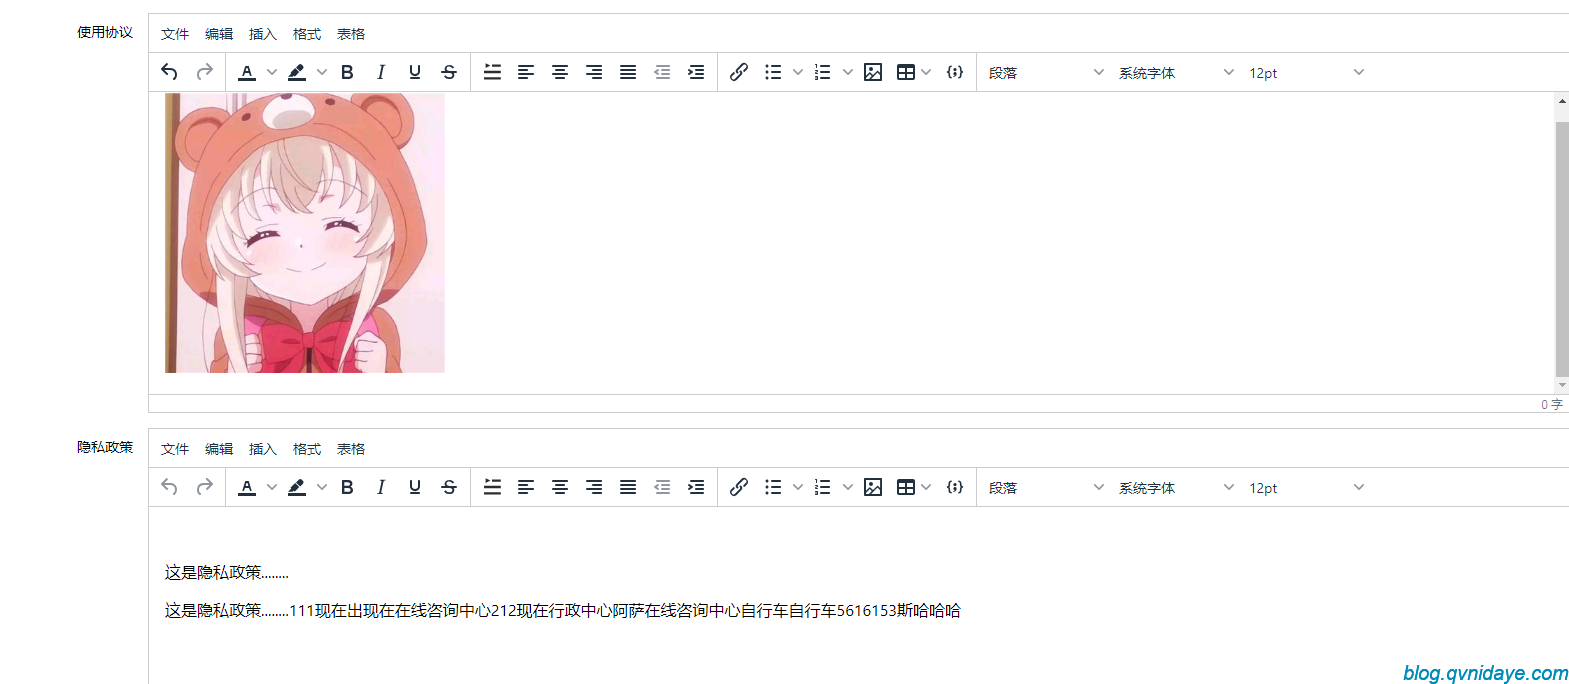Open 编辑 menu in 隐私政策 editor
Screen dimensions: 1569x684
click(219, 449)
